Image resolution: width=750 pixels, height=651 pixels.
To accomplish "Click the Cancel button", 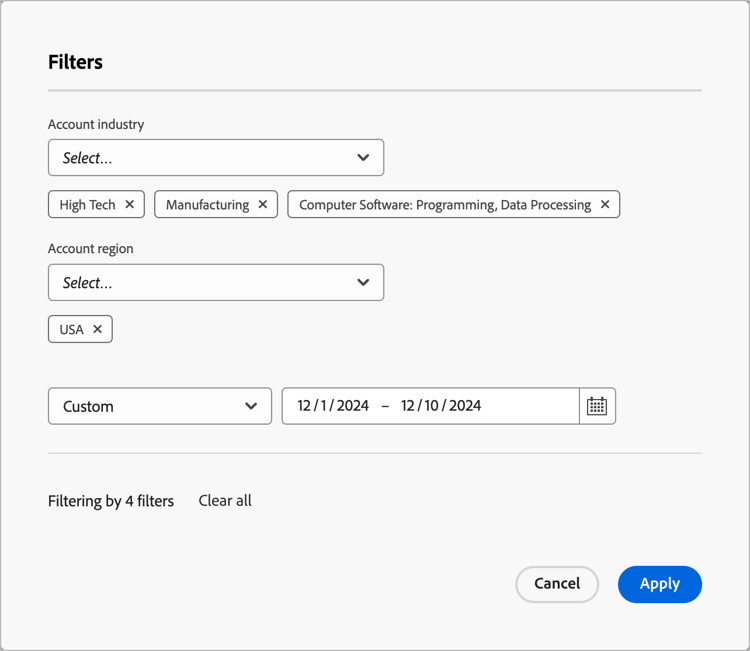I will (557, 584).
